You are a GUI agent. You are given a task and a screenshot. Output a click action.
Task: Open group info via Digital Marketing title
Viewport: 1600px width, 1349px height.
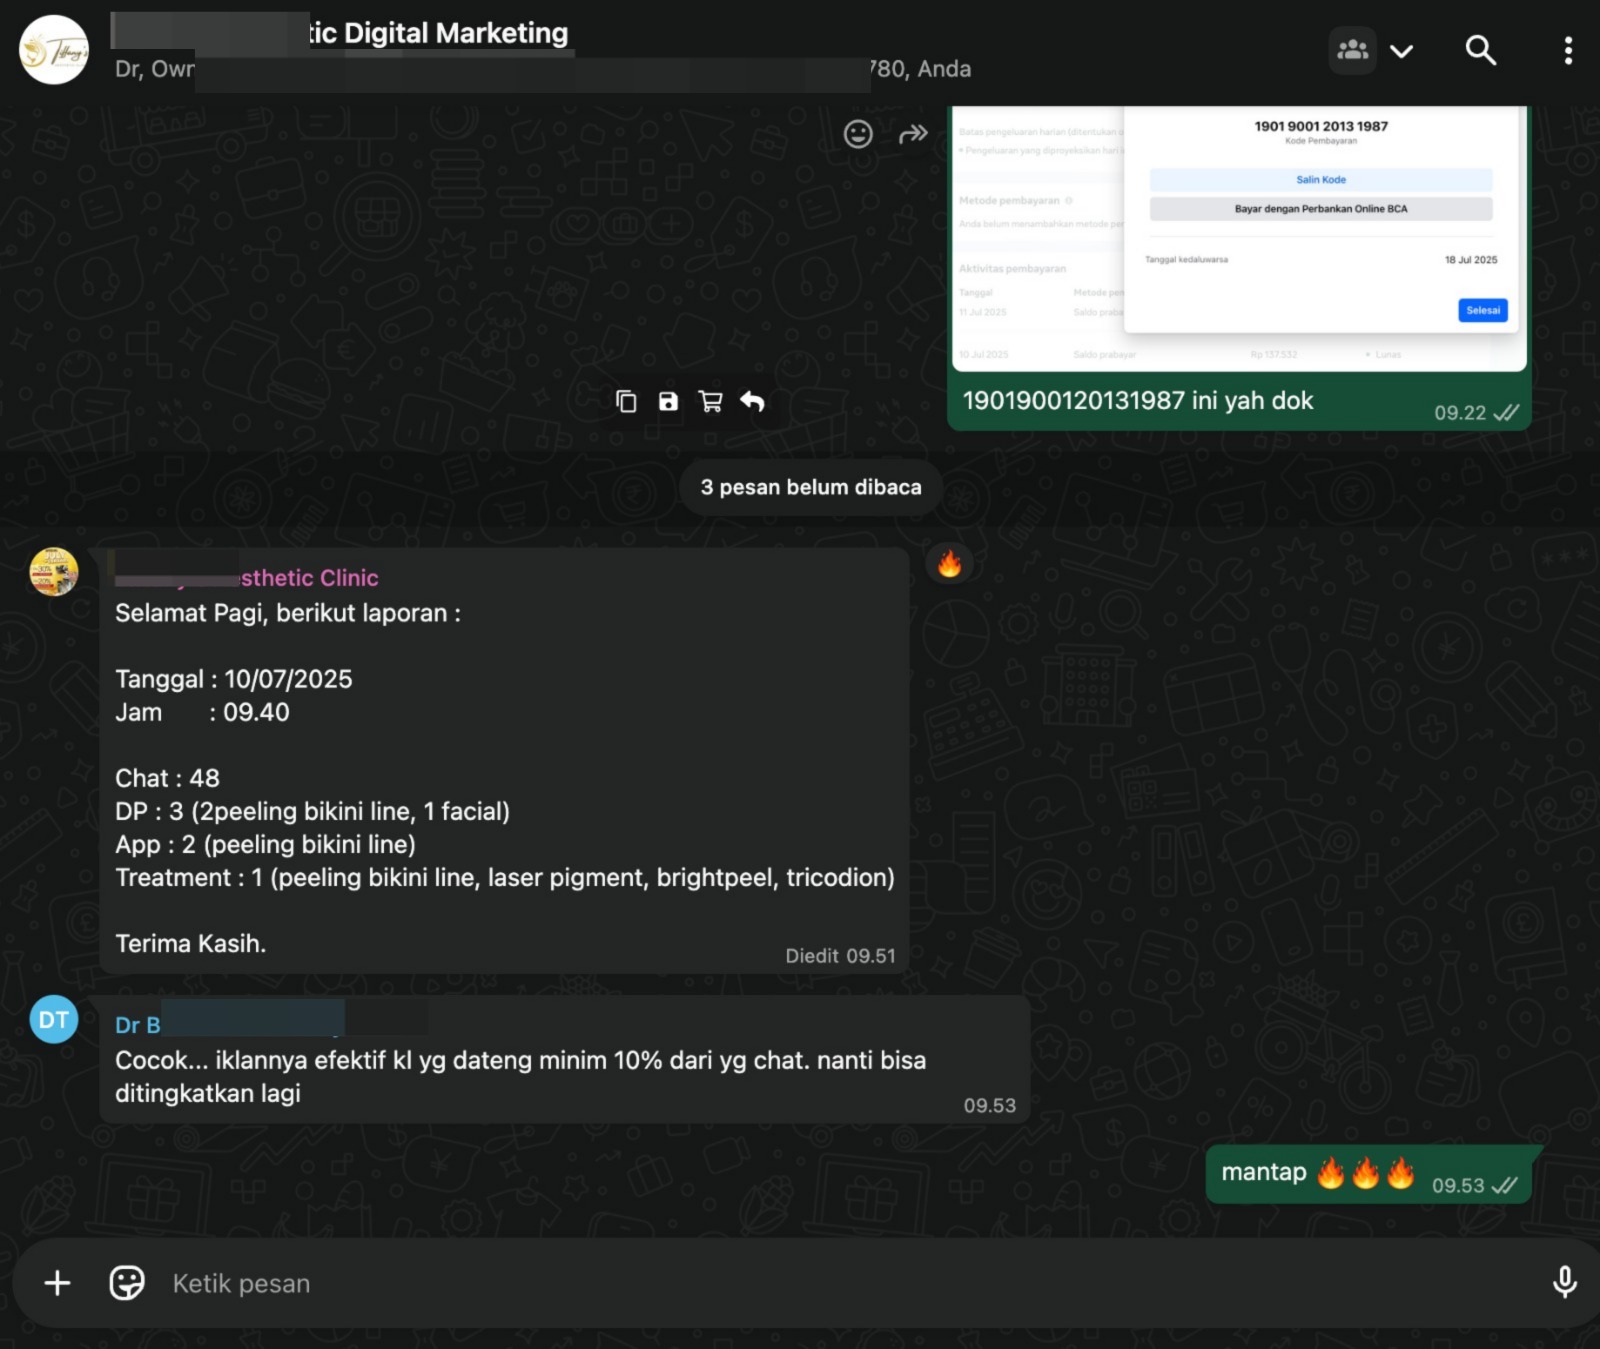tap(440, 33)
